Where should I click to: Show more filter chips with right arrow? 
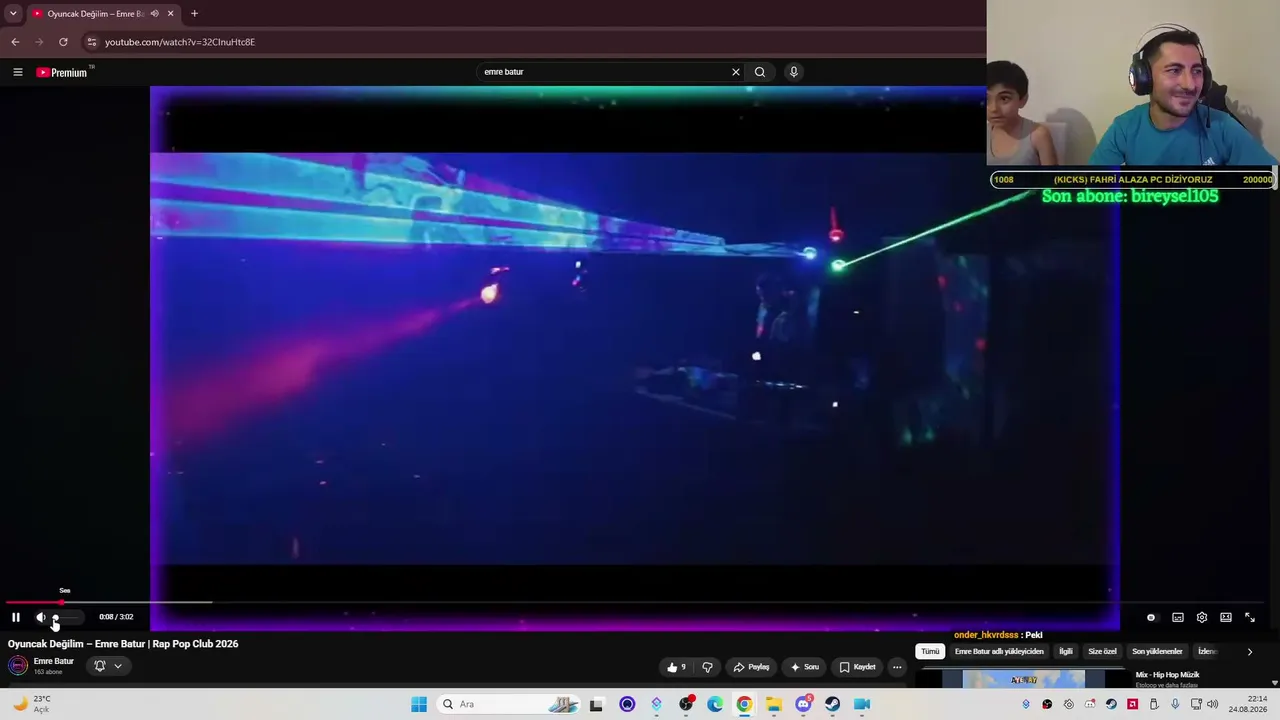point(1249,652)
